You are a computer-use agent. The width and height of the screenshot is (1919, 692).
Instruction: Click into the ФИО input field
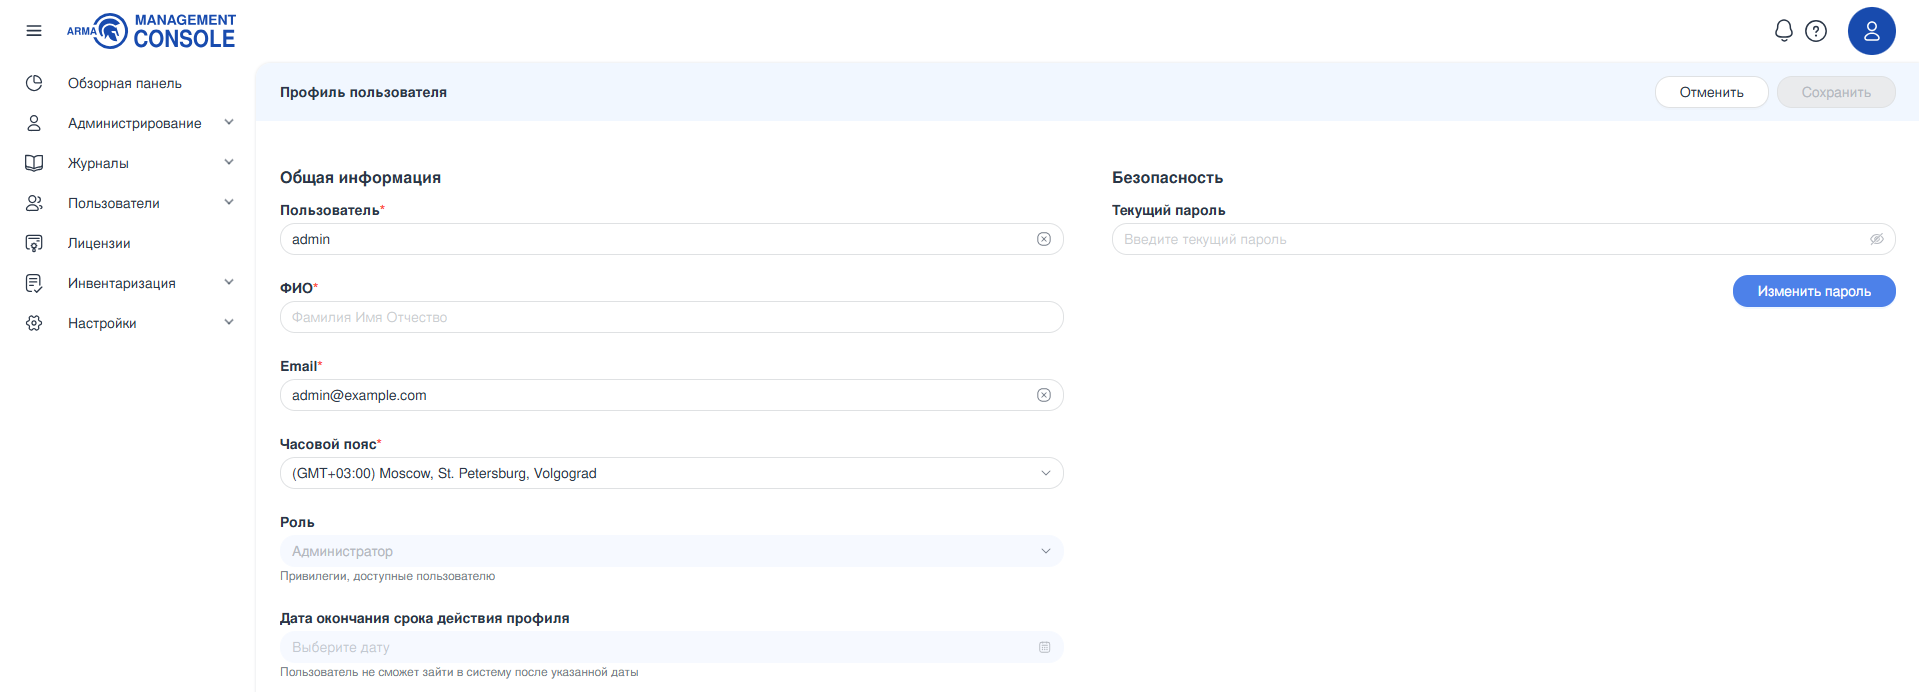pos(671,317)
